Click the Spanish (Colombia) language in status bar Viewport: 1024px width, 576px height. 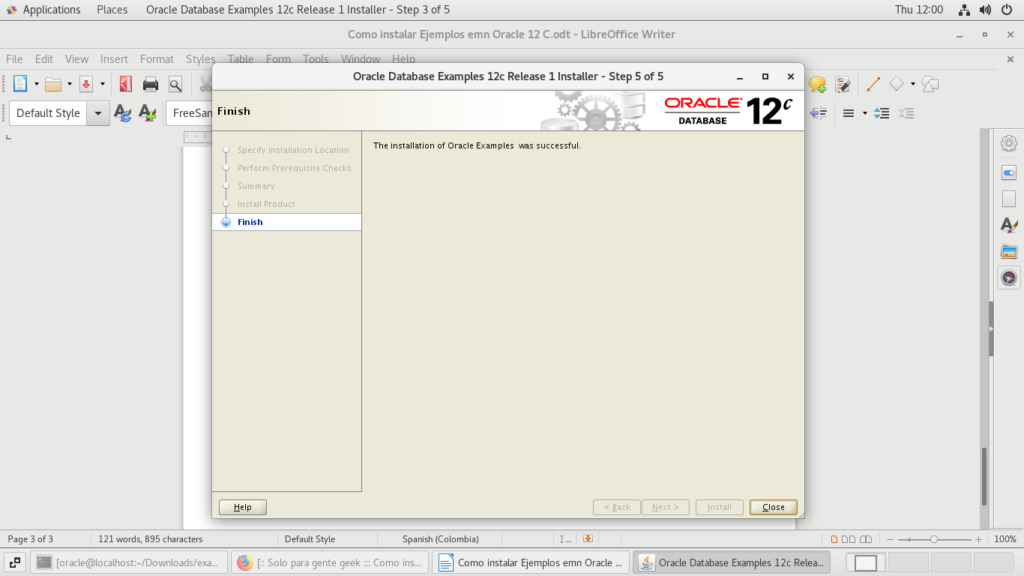[440, 539]
